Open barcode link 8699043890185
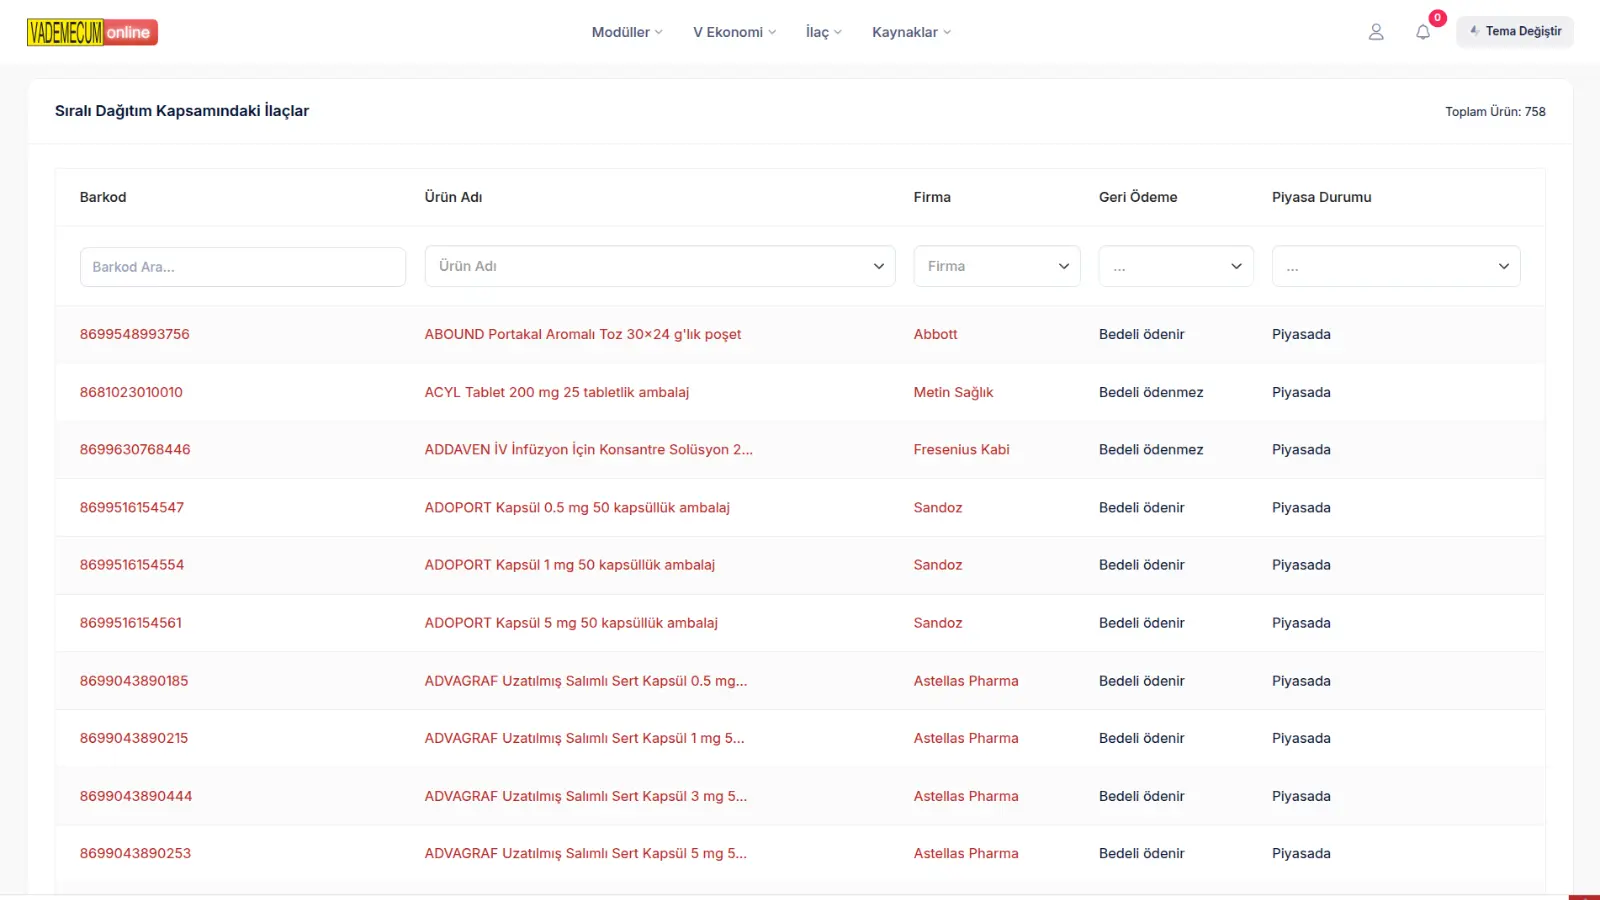Viewport: 1600px width, 900px height. point(134,680)
